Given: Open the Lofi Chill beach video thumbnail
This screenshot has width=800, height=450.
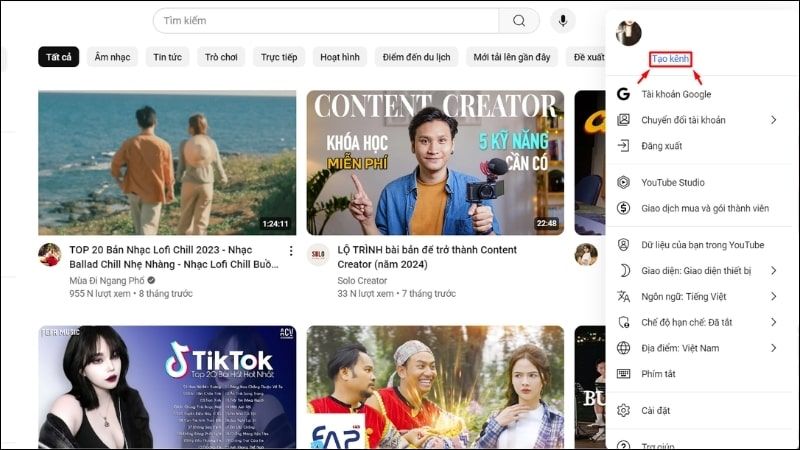Looking at the screenshot, I should click(x=167, y=163).
